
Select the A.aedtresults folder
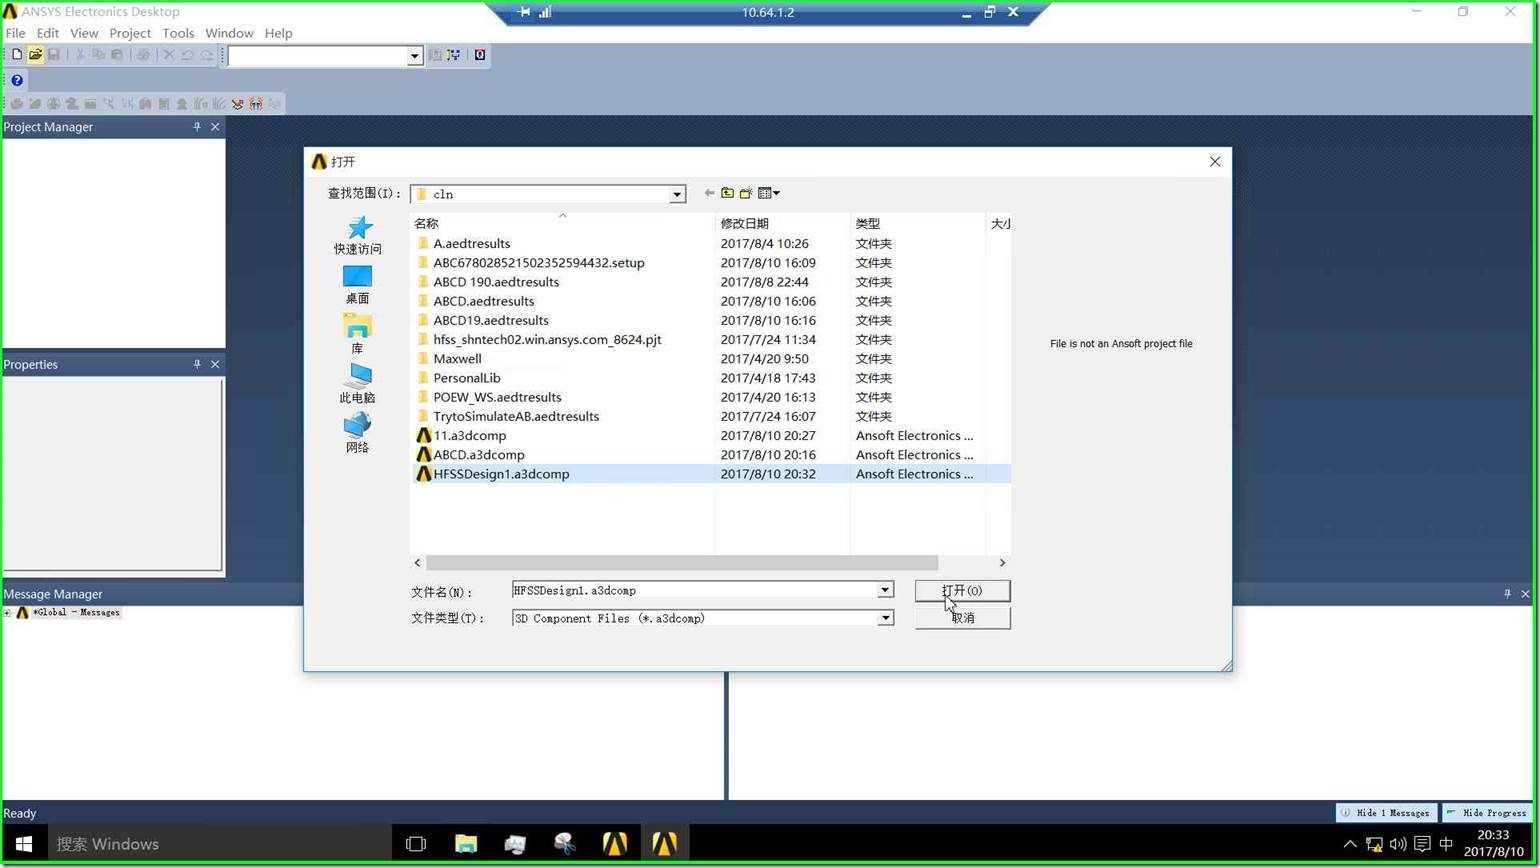point(472,244)
